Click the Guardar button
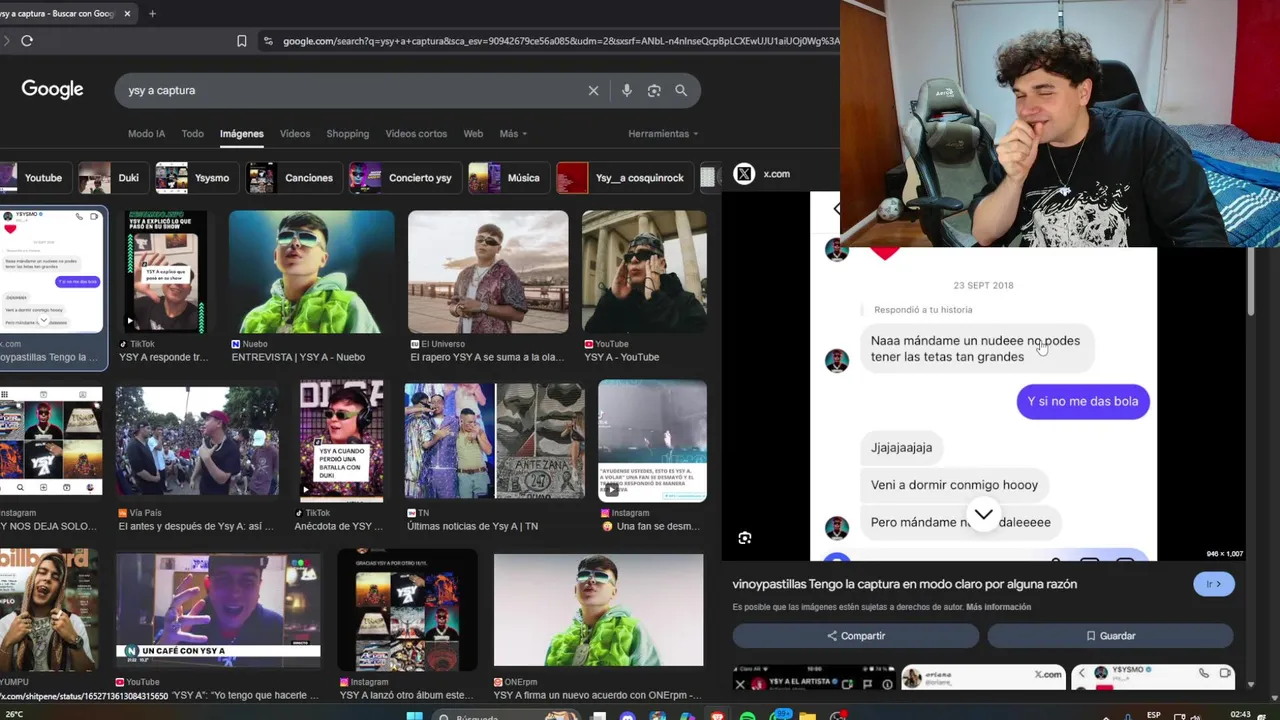This screenshot has height=720, width=1280. (1110, 636)
